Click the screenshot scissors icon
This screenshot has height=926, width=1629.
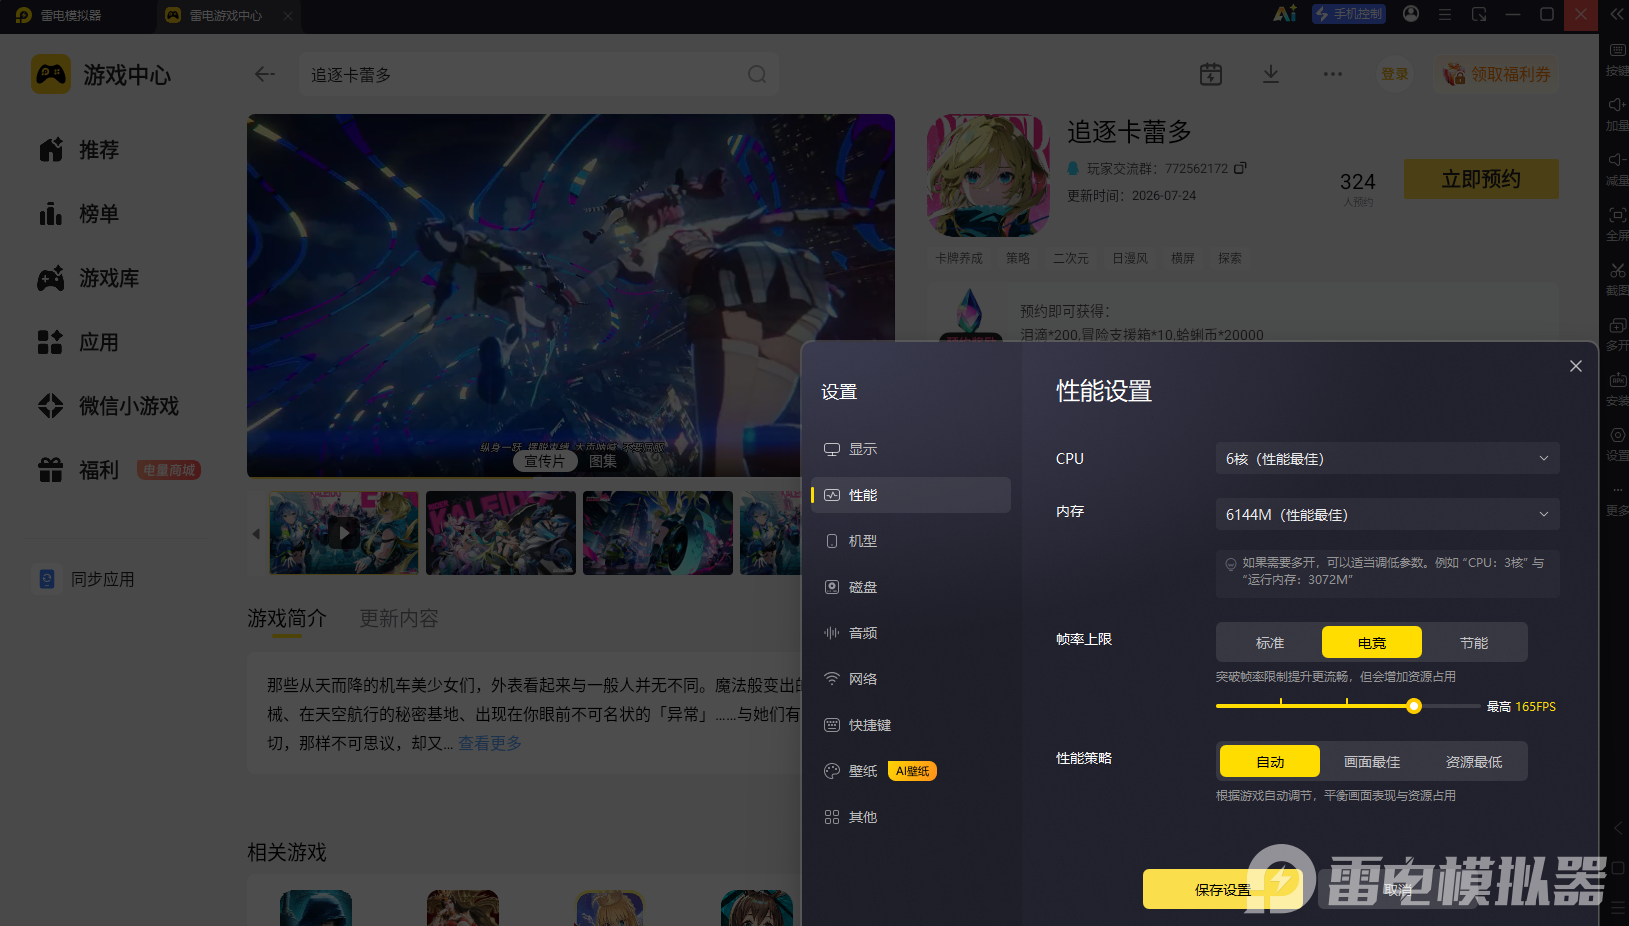[1616, 271]
